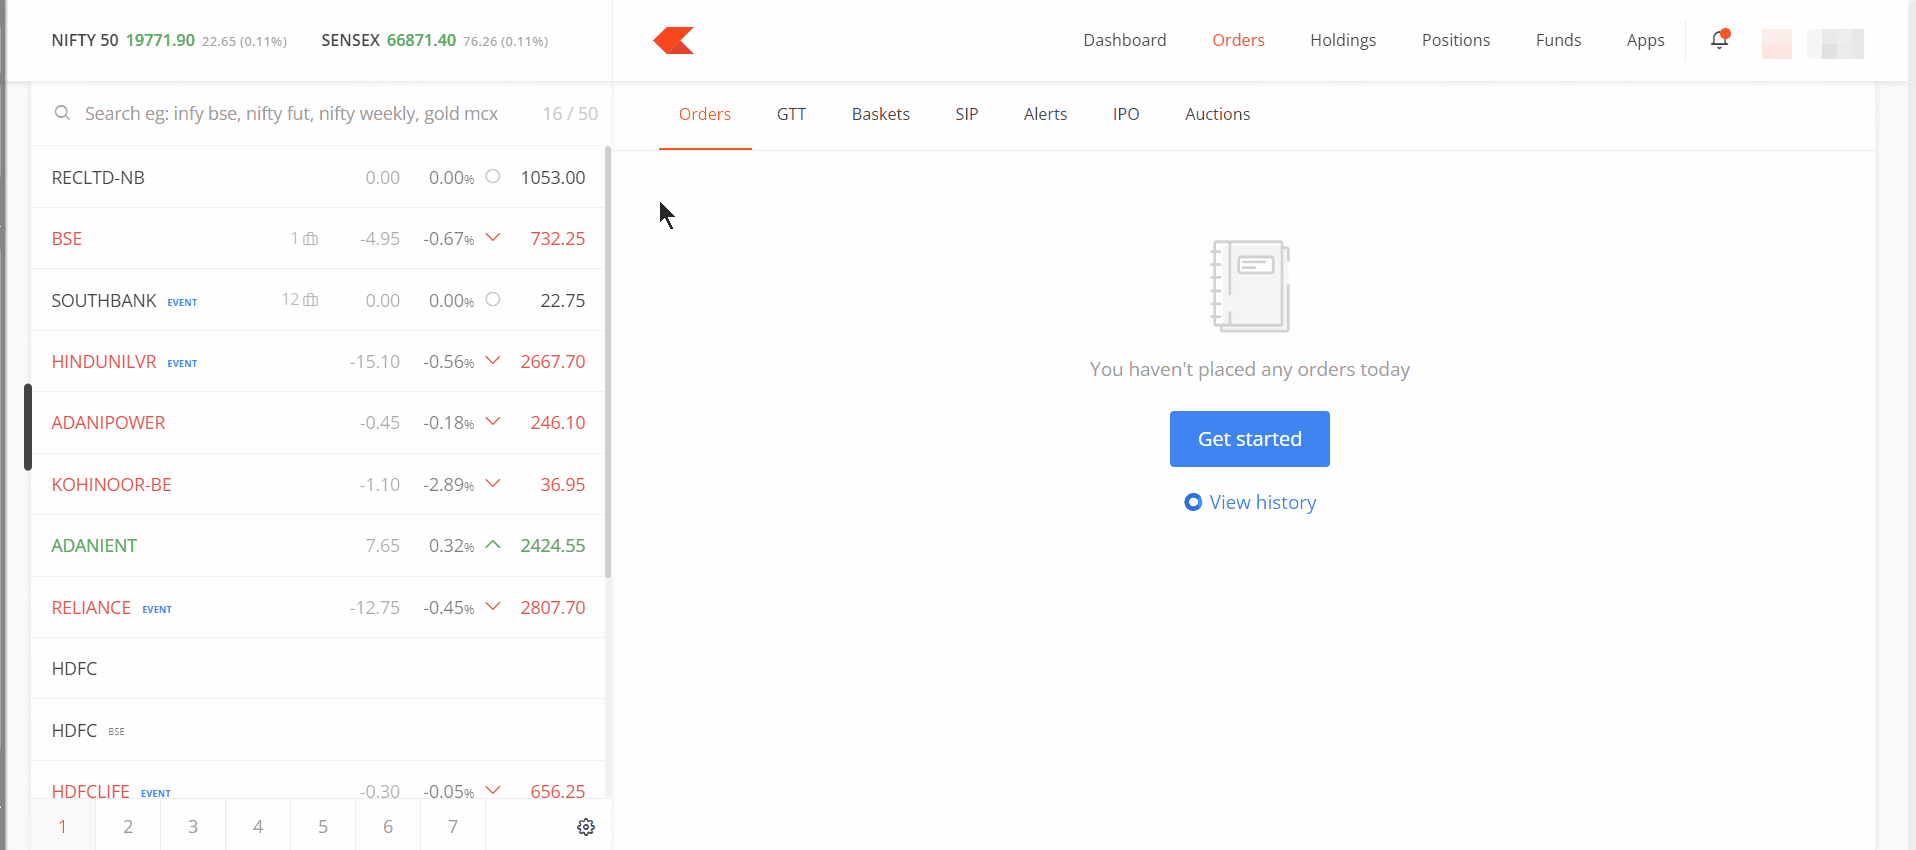1916x850 pixels.
Task: Select the Orders sub-tab
Action: [x=705, y=114]
